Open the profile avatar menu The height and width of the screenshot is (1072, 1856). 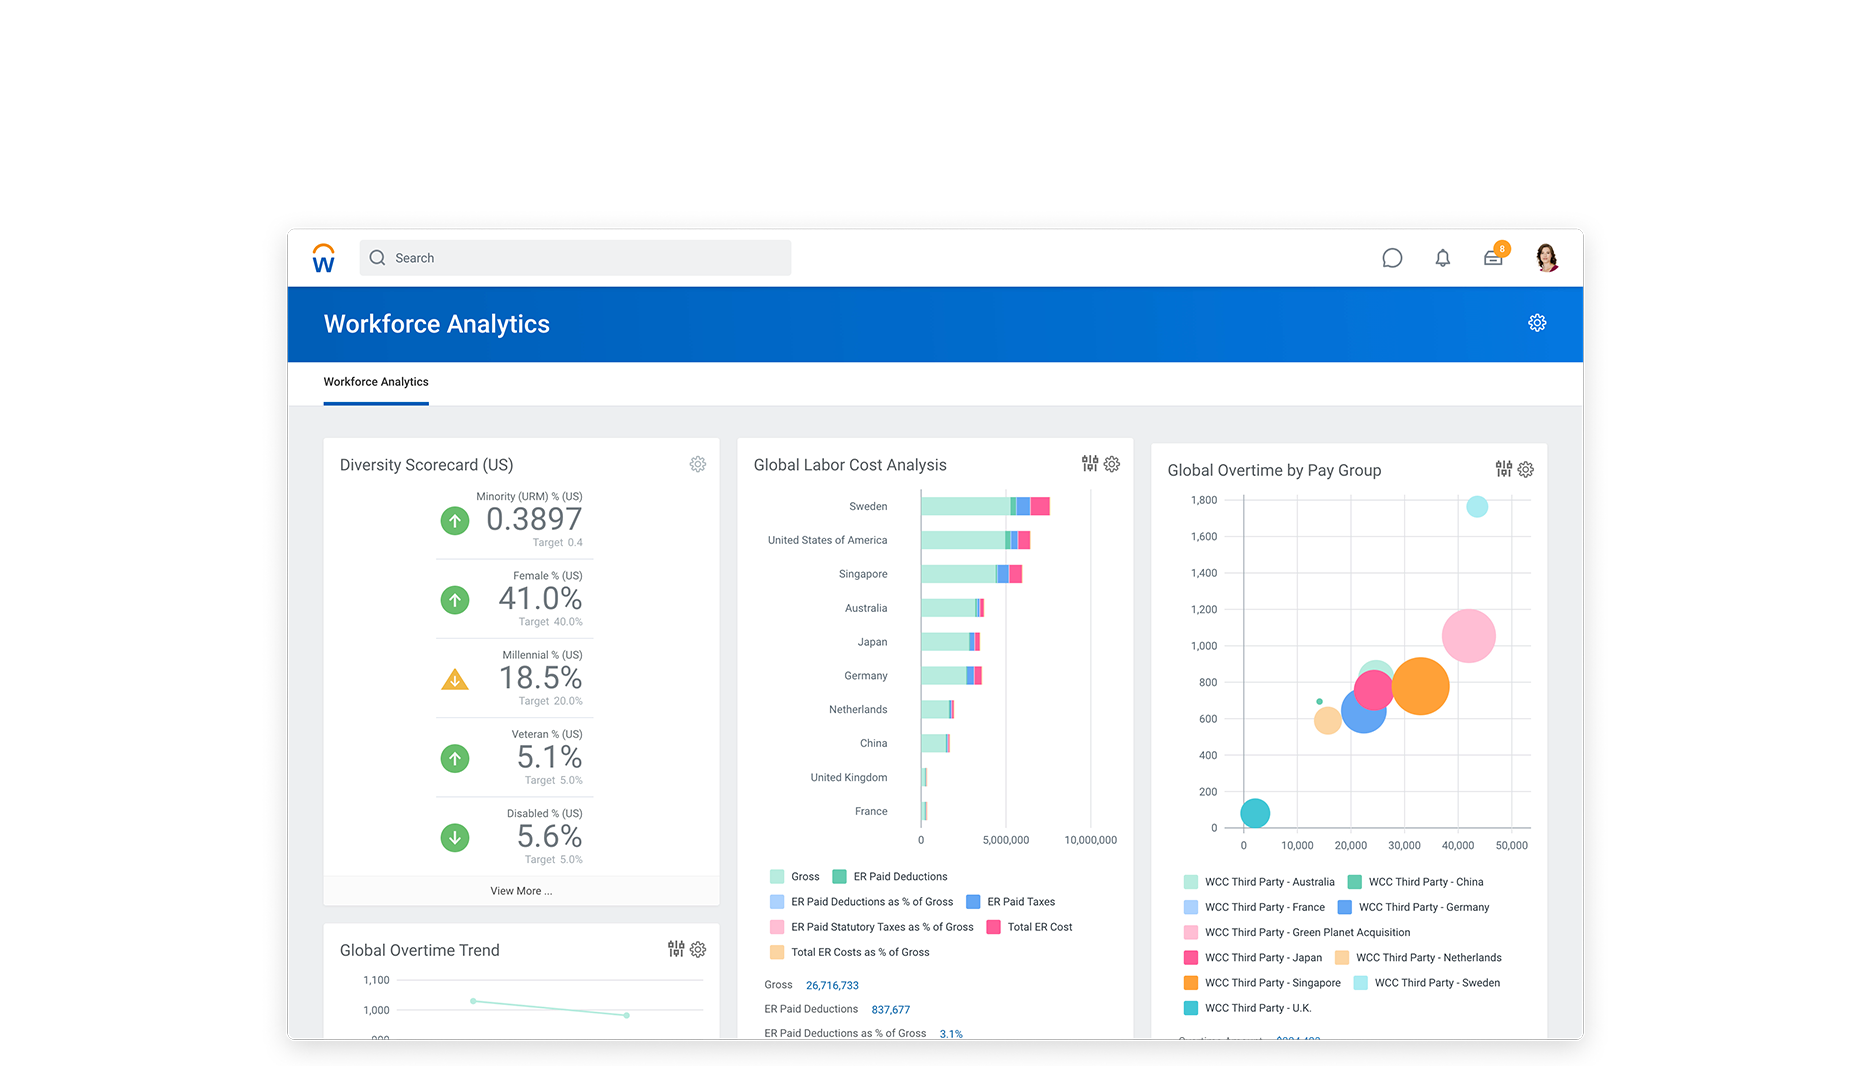[1546, 257]
